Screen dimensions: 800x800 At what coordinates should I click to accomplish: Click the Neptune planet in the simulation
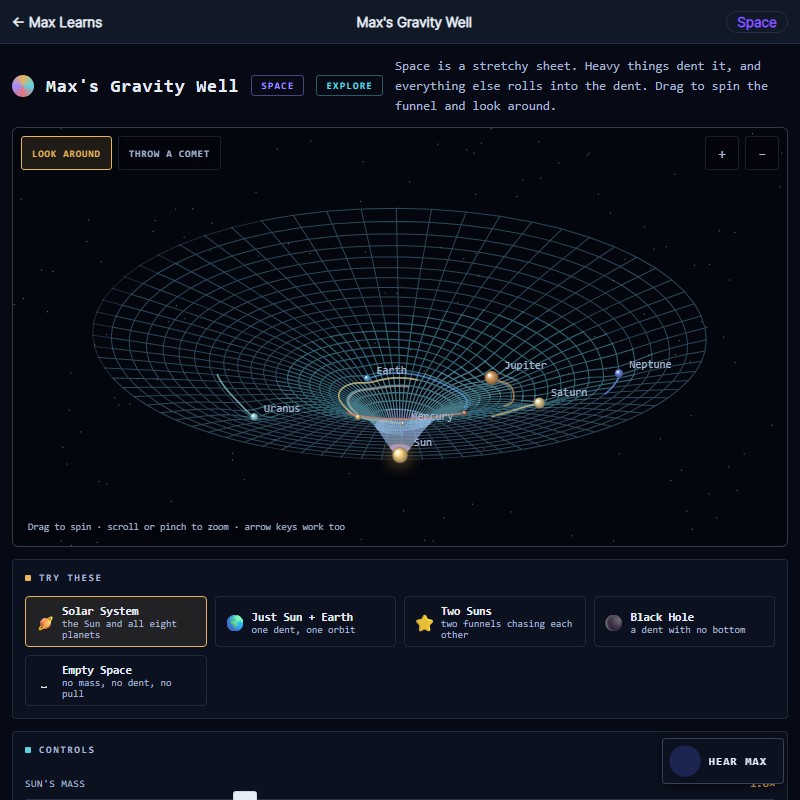[618, 373]
